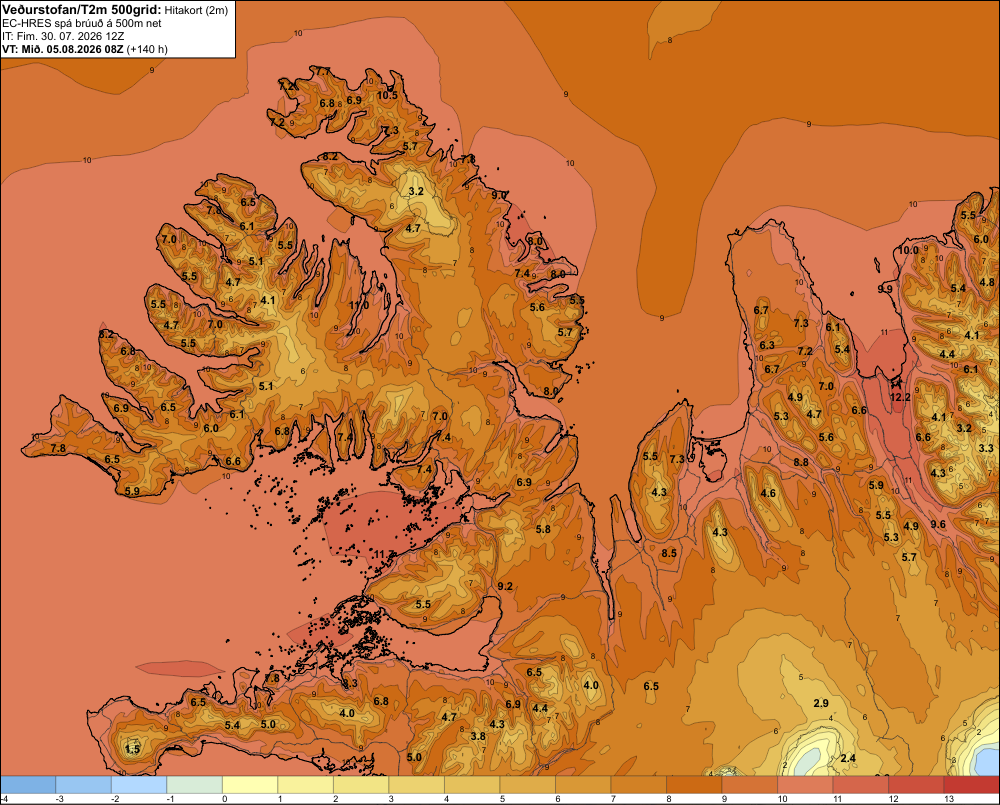The image size is (1000, 805).
Task: Click the color scale swatch between -4 and -3
Action: pyautogui.click(x=28, y=785)
